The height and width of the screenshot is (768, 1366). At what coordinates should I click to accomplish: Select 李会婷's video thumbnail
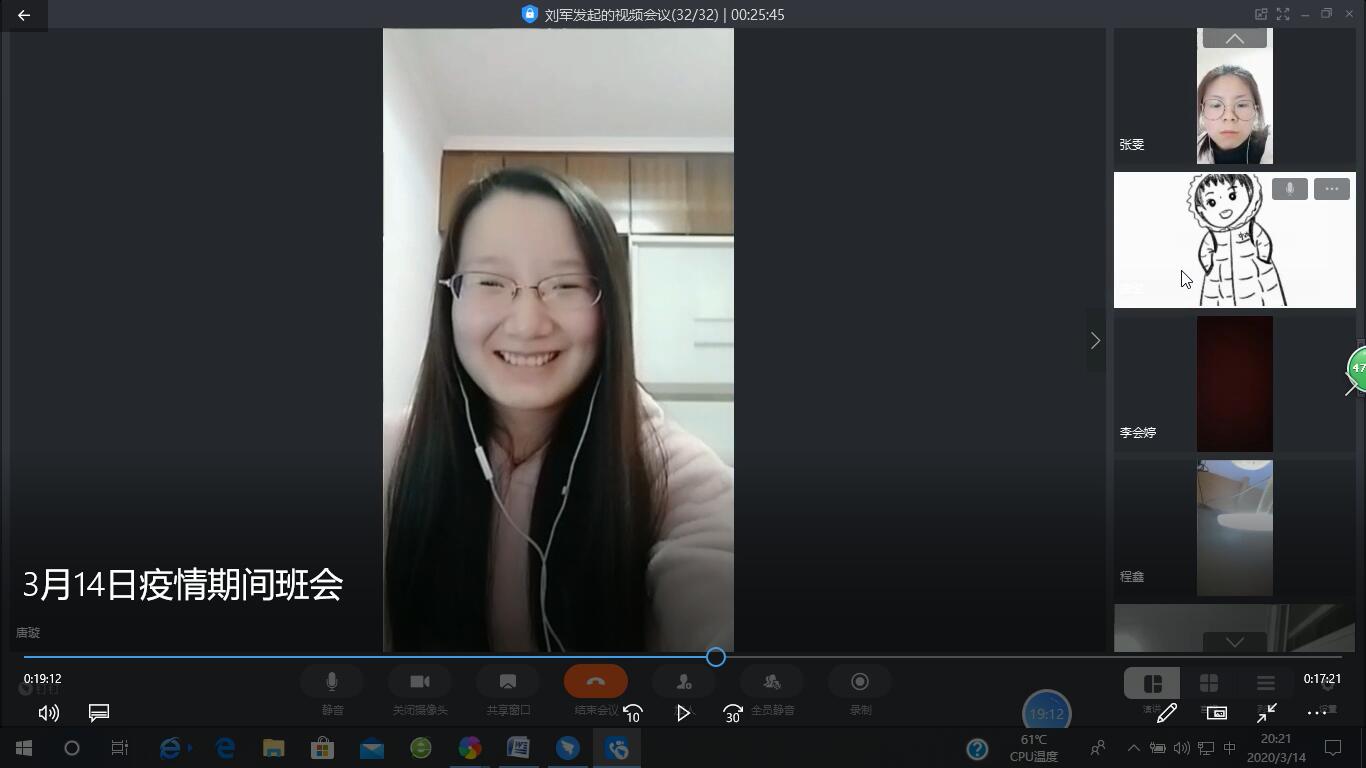[1234, 384]
